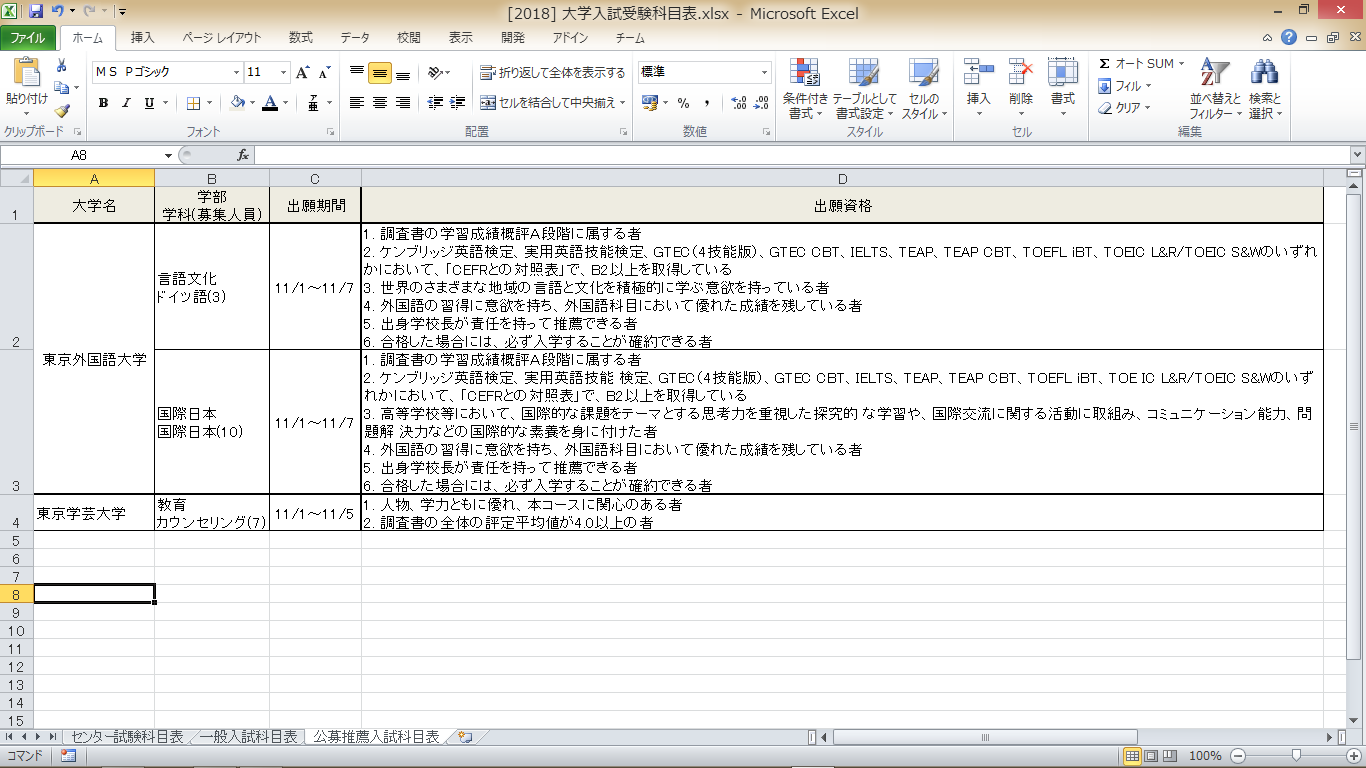Click the Save icon in Quick Access toolbar
Screen dimensions: 1366x768
tap(36, 12)
